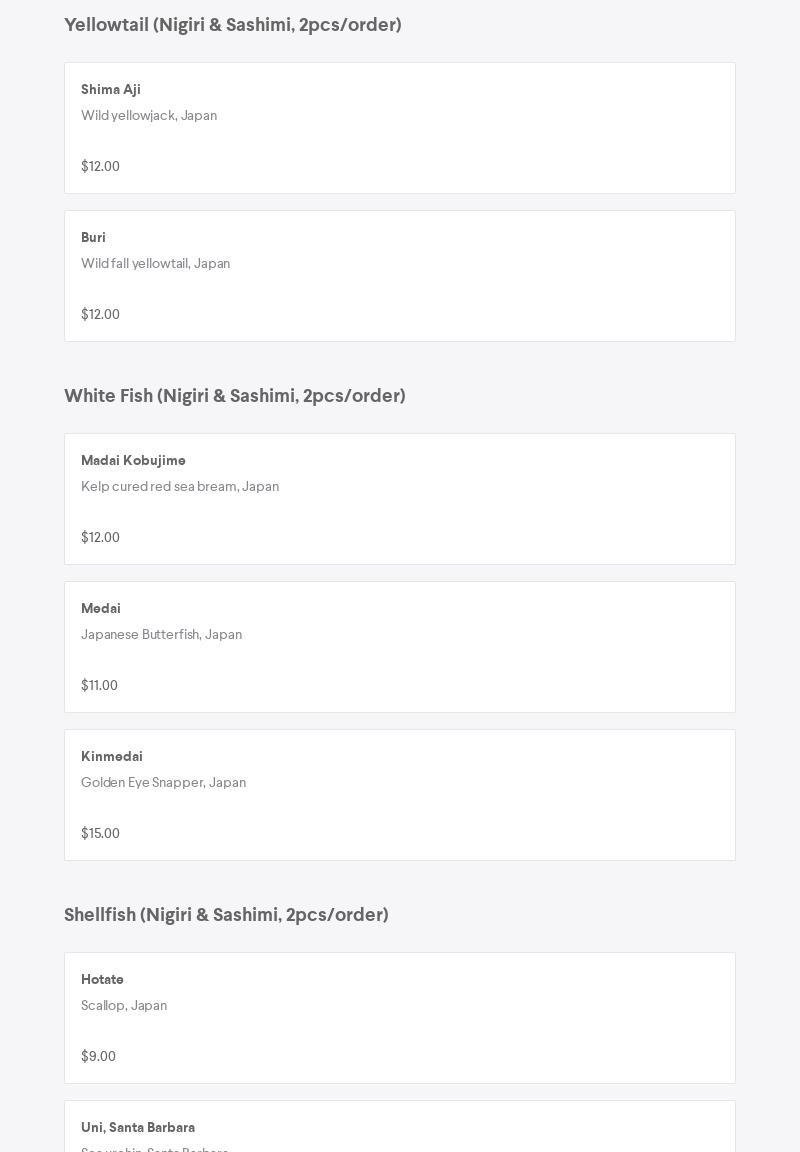Select the Hotate scallop item name

click(102, 980)
